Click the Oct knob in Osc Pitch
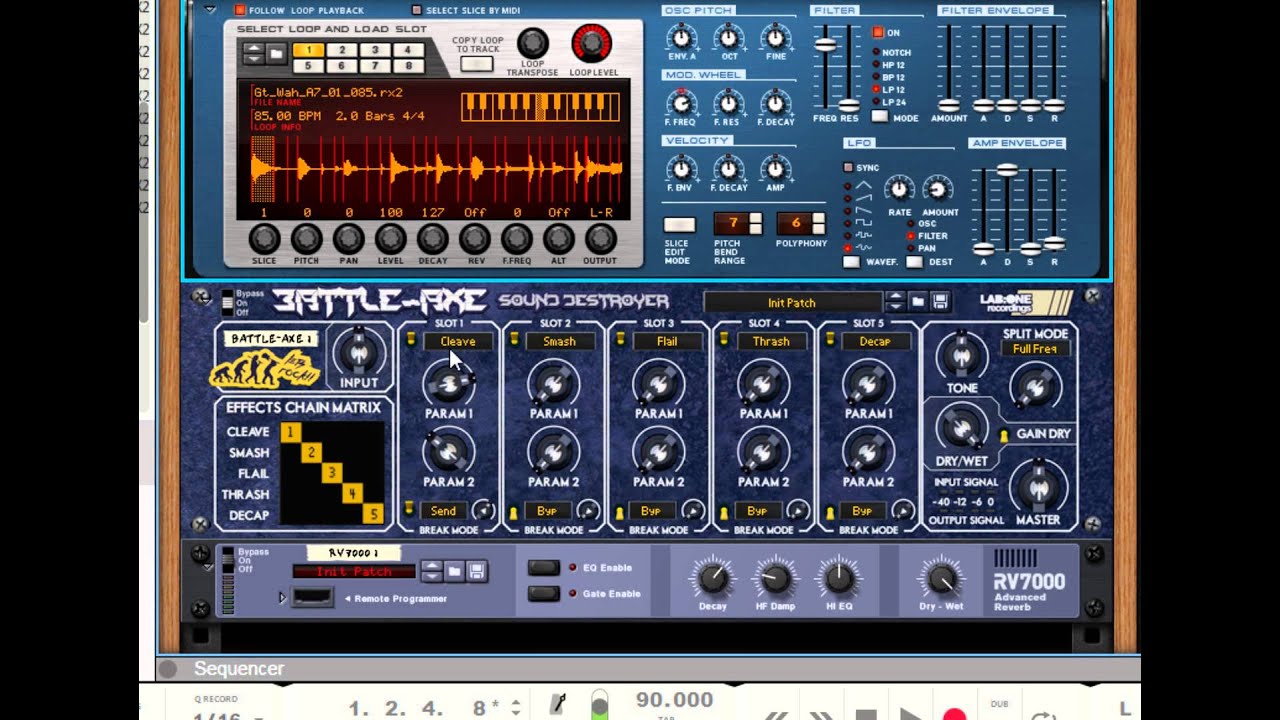 (x=729, y=38)
